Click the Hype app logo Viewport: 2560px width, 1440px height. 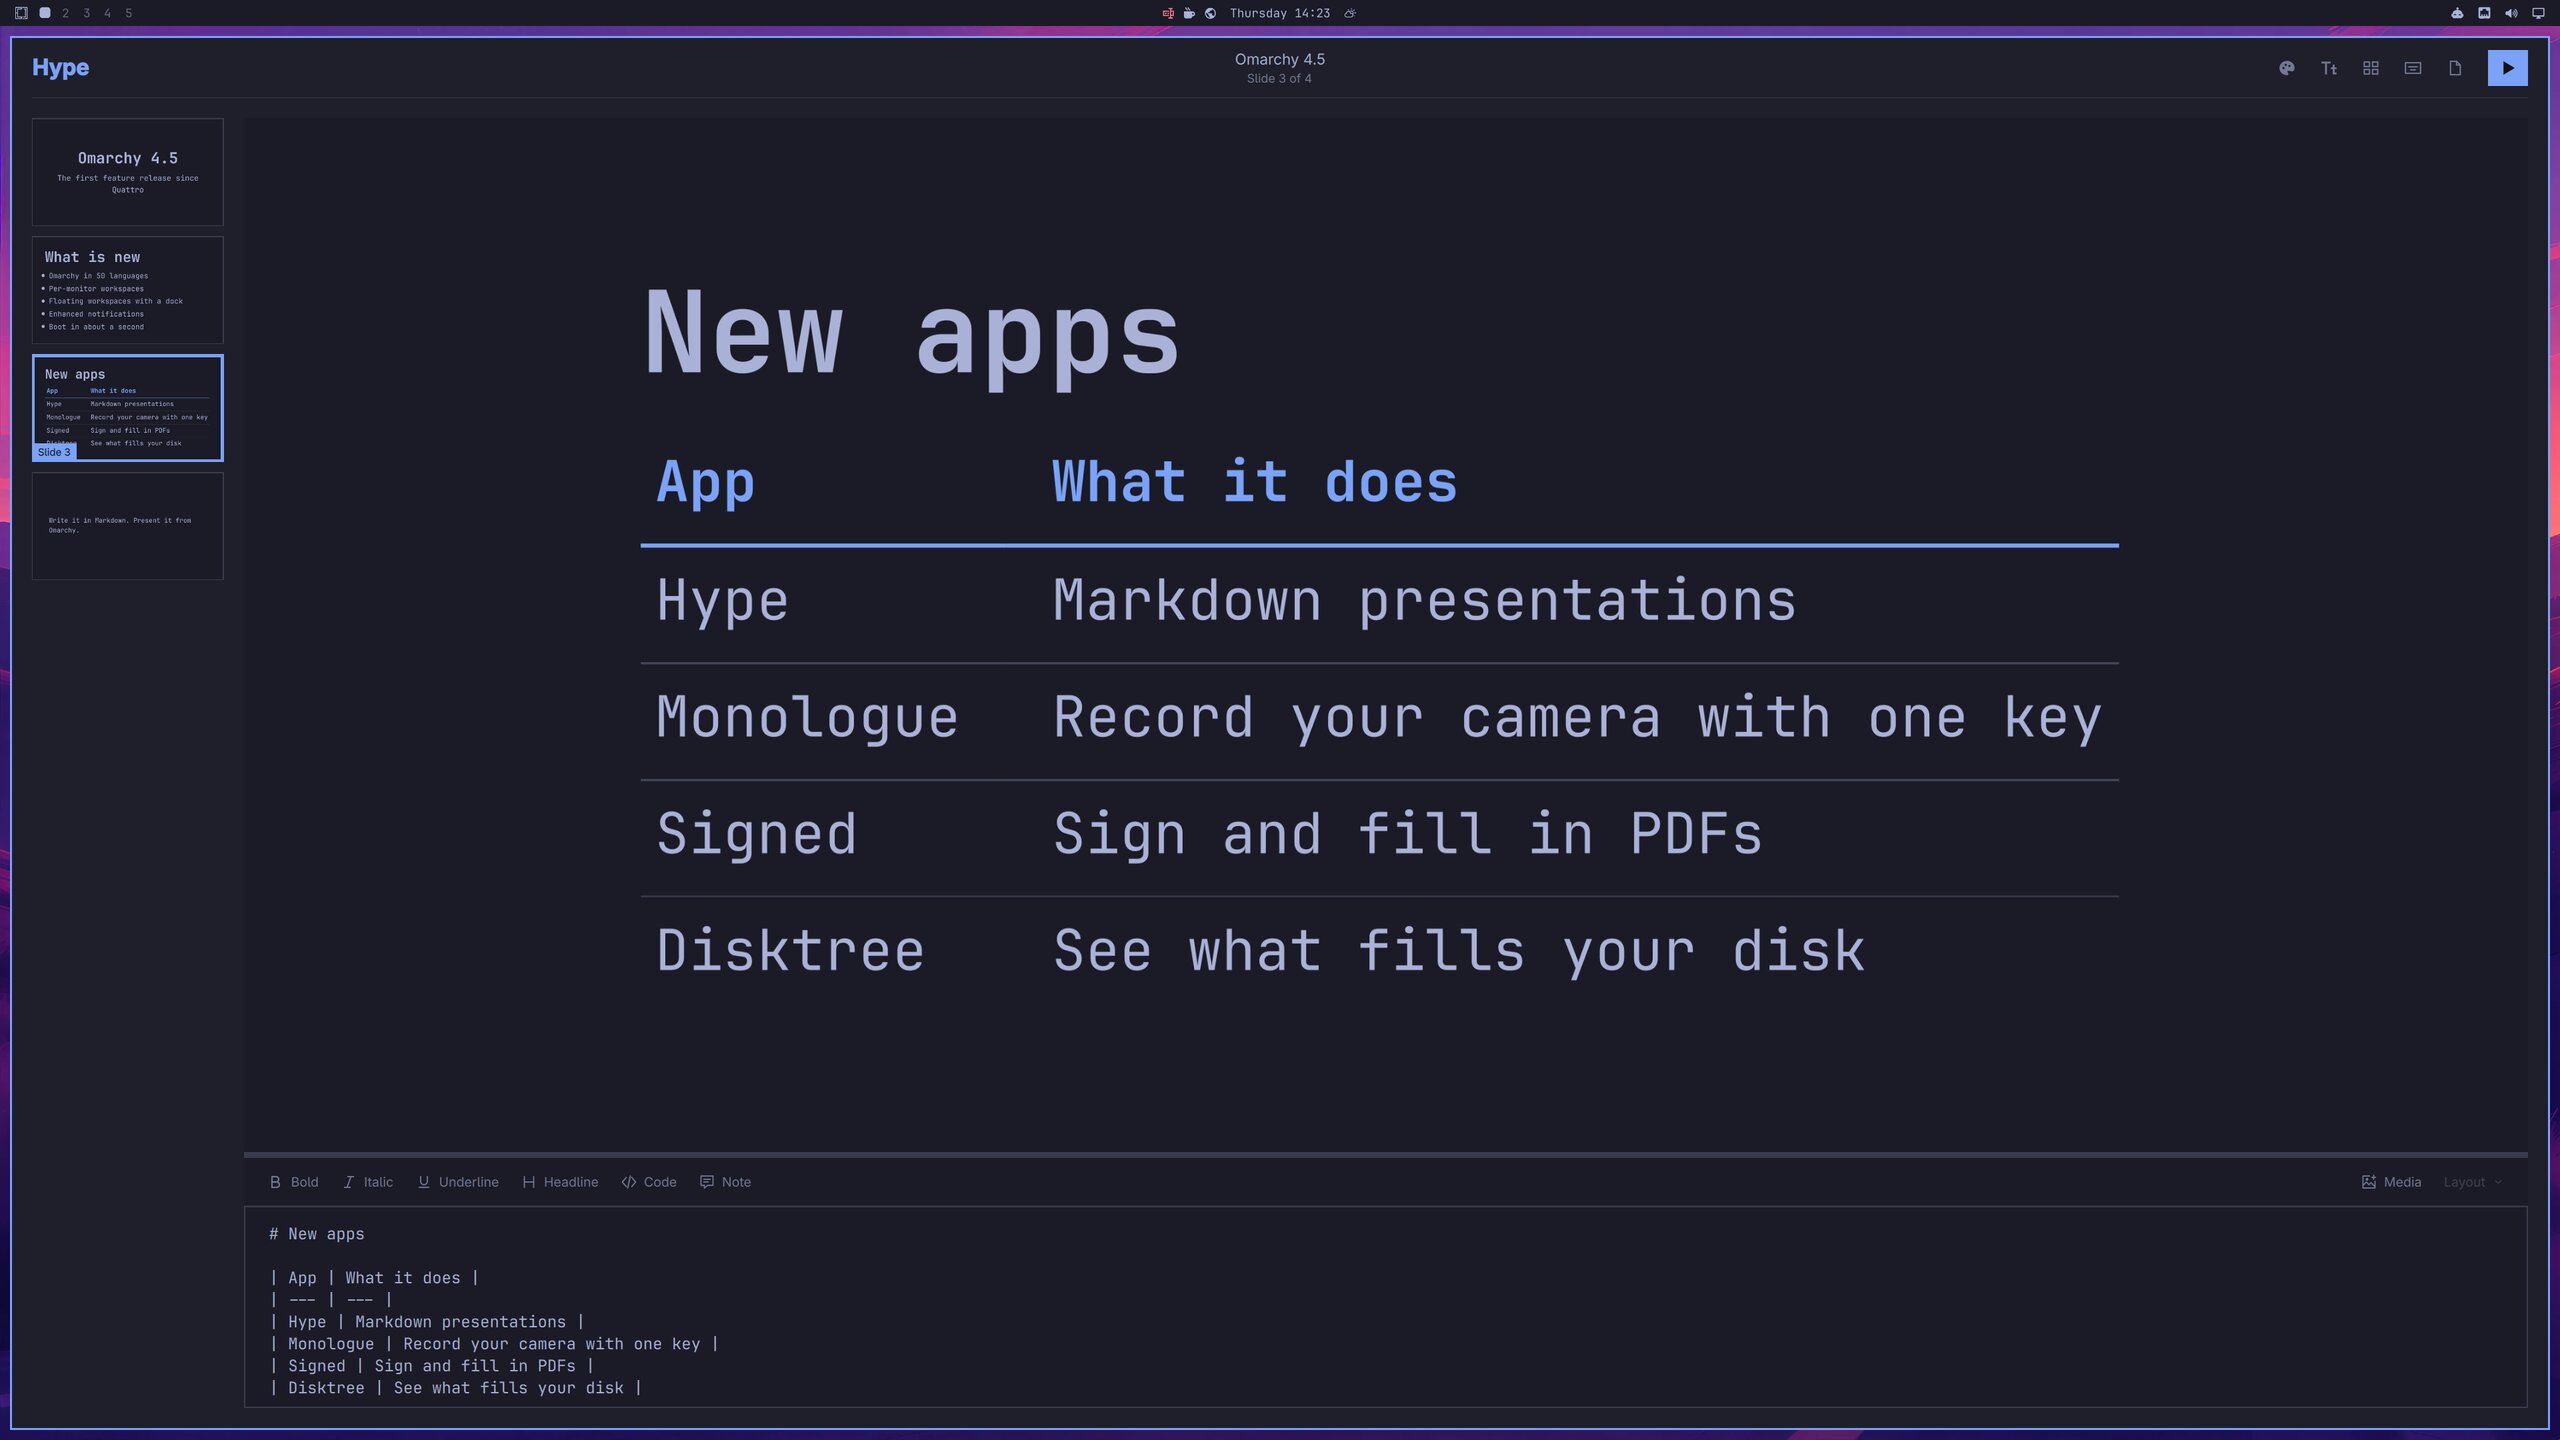pos(60,67)
